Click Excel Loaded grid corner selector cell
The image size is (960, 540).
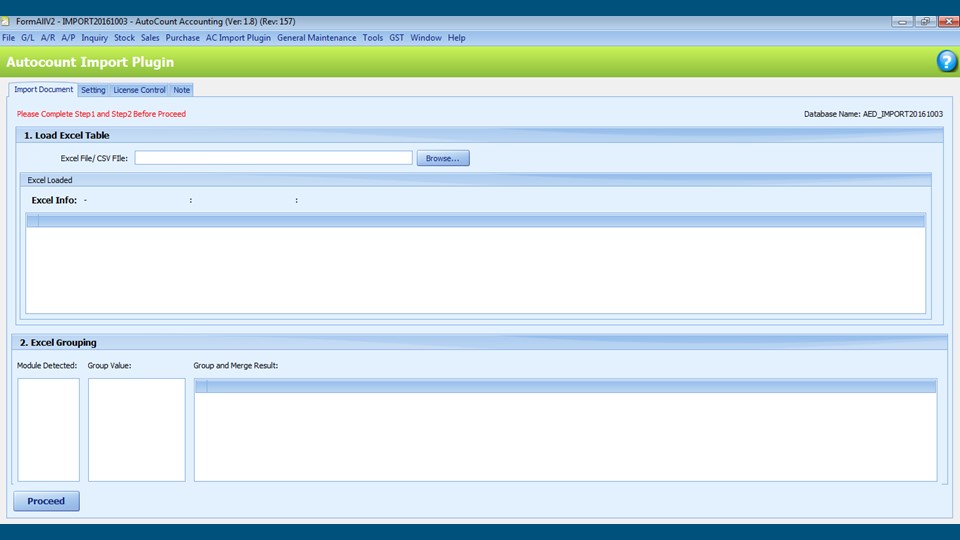click(x=32, y=220)
